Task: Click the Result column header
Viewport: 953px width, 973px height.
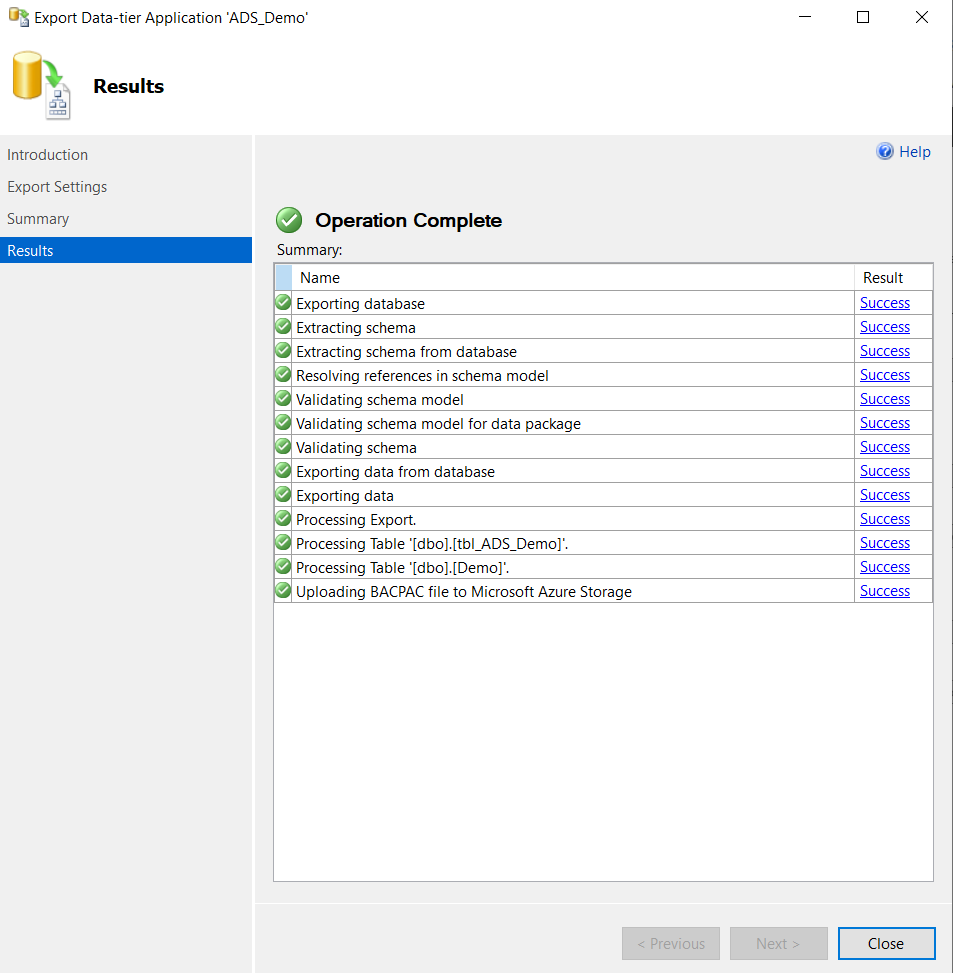Action: click(x=893, y=277)
